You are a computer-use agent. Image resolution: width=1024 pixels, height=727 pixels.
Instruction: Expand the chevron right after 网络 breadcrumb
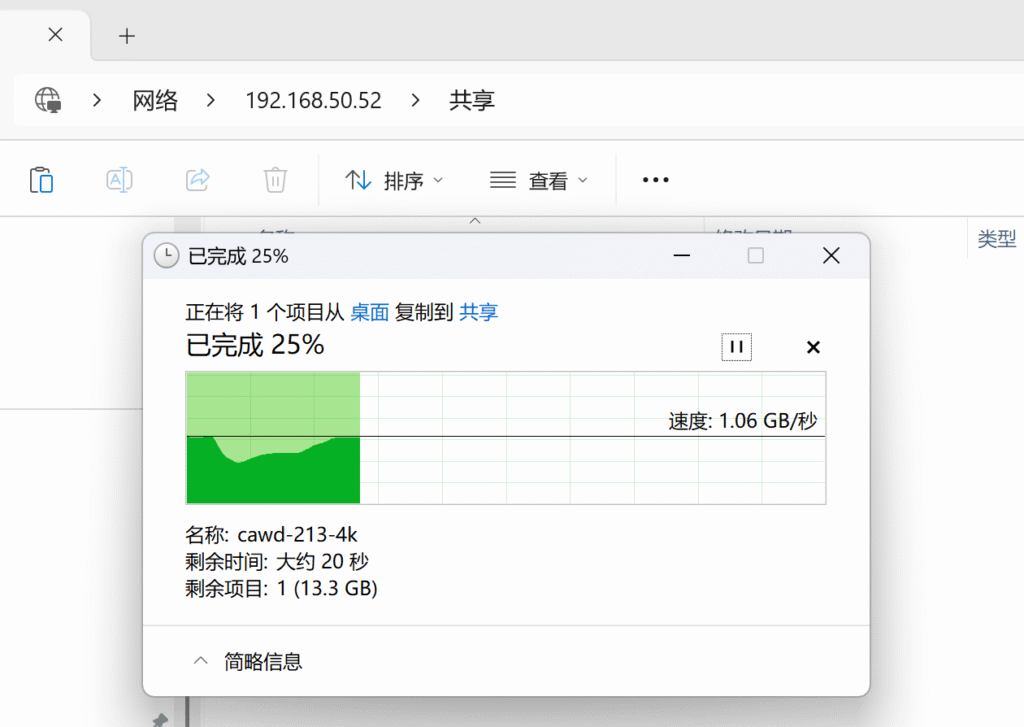[x=211, y=100]
